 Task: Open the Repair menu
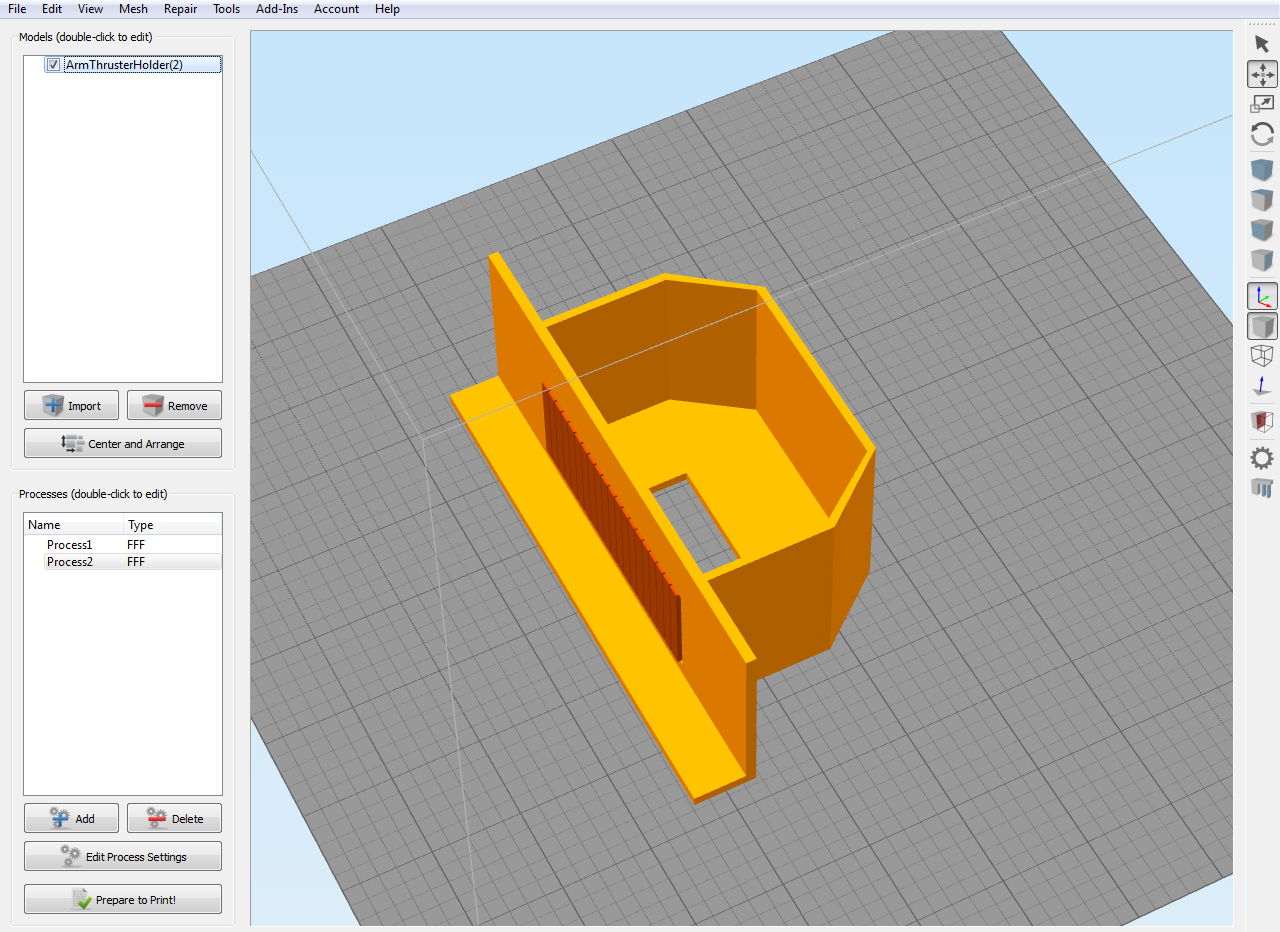click(180, 9)
